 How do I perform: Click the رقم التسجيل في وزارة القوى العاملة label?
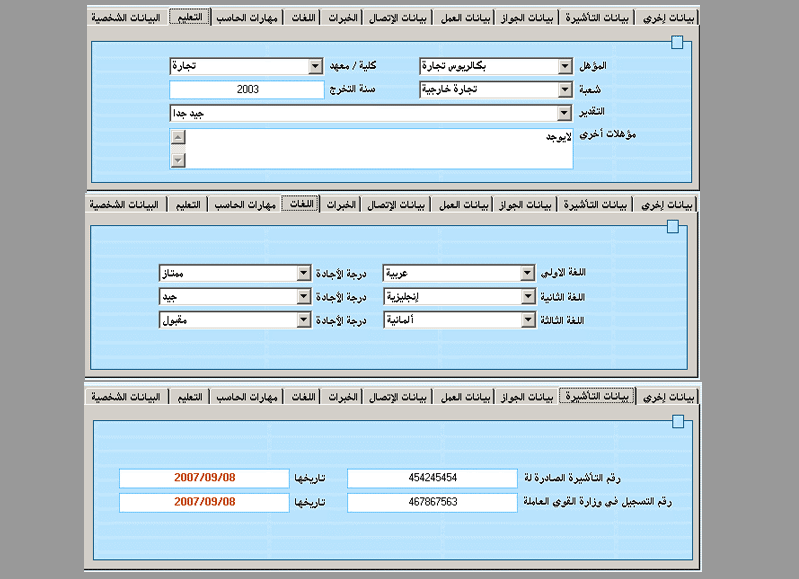coord(597,502)
